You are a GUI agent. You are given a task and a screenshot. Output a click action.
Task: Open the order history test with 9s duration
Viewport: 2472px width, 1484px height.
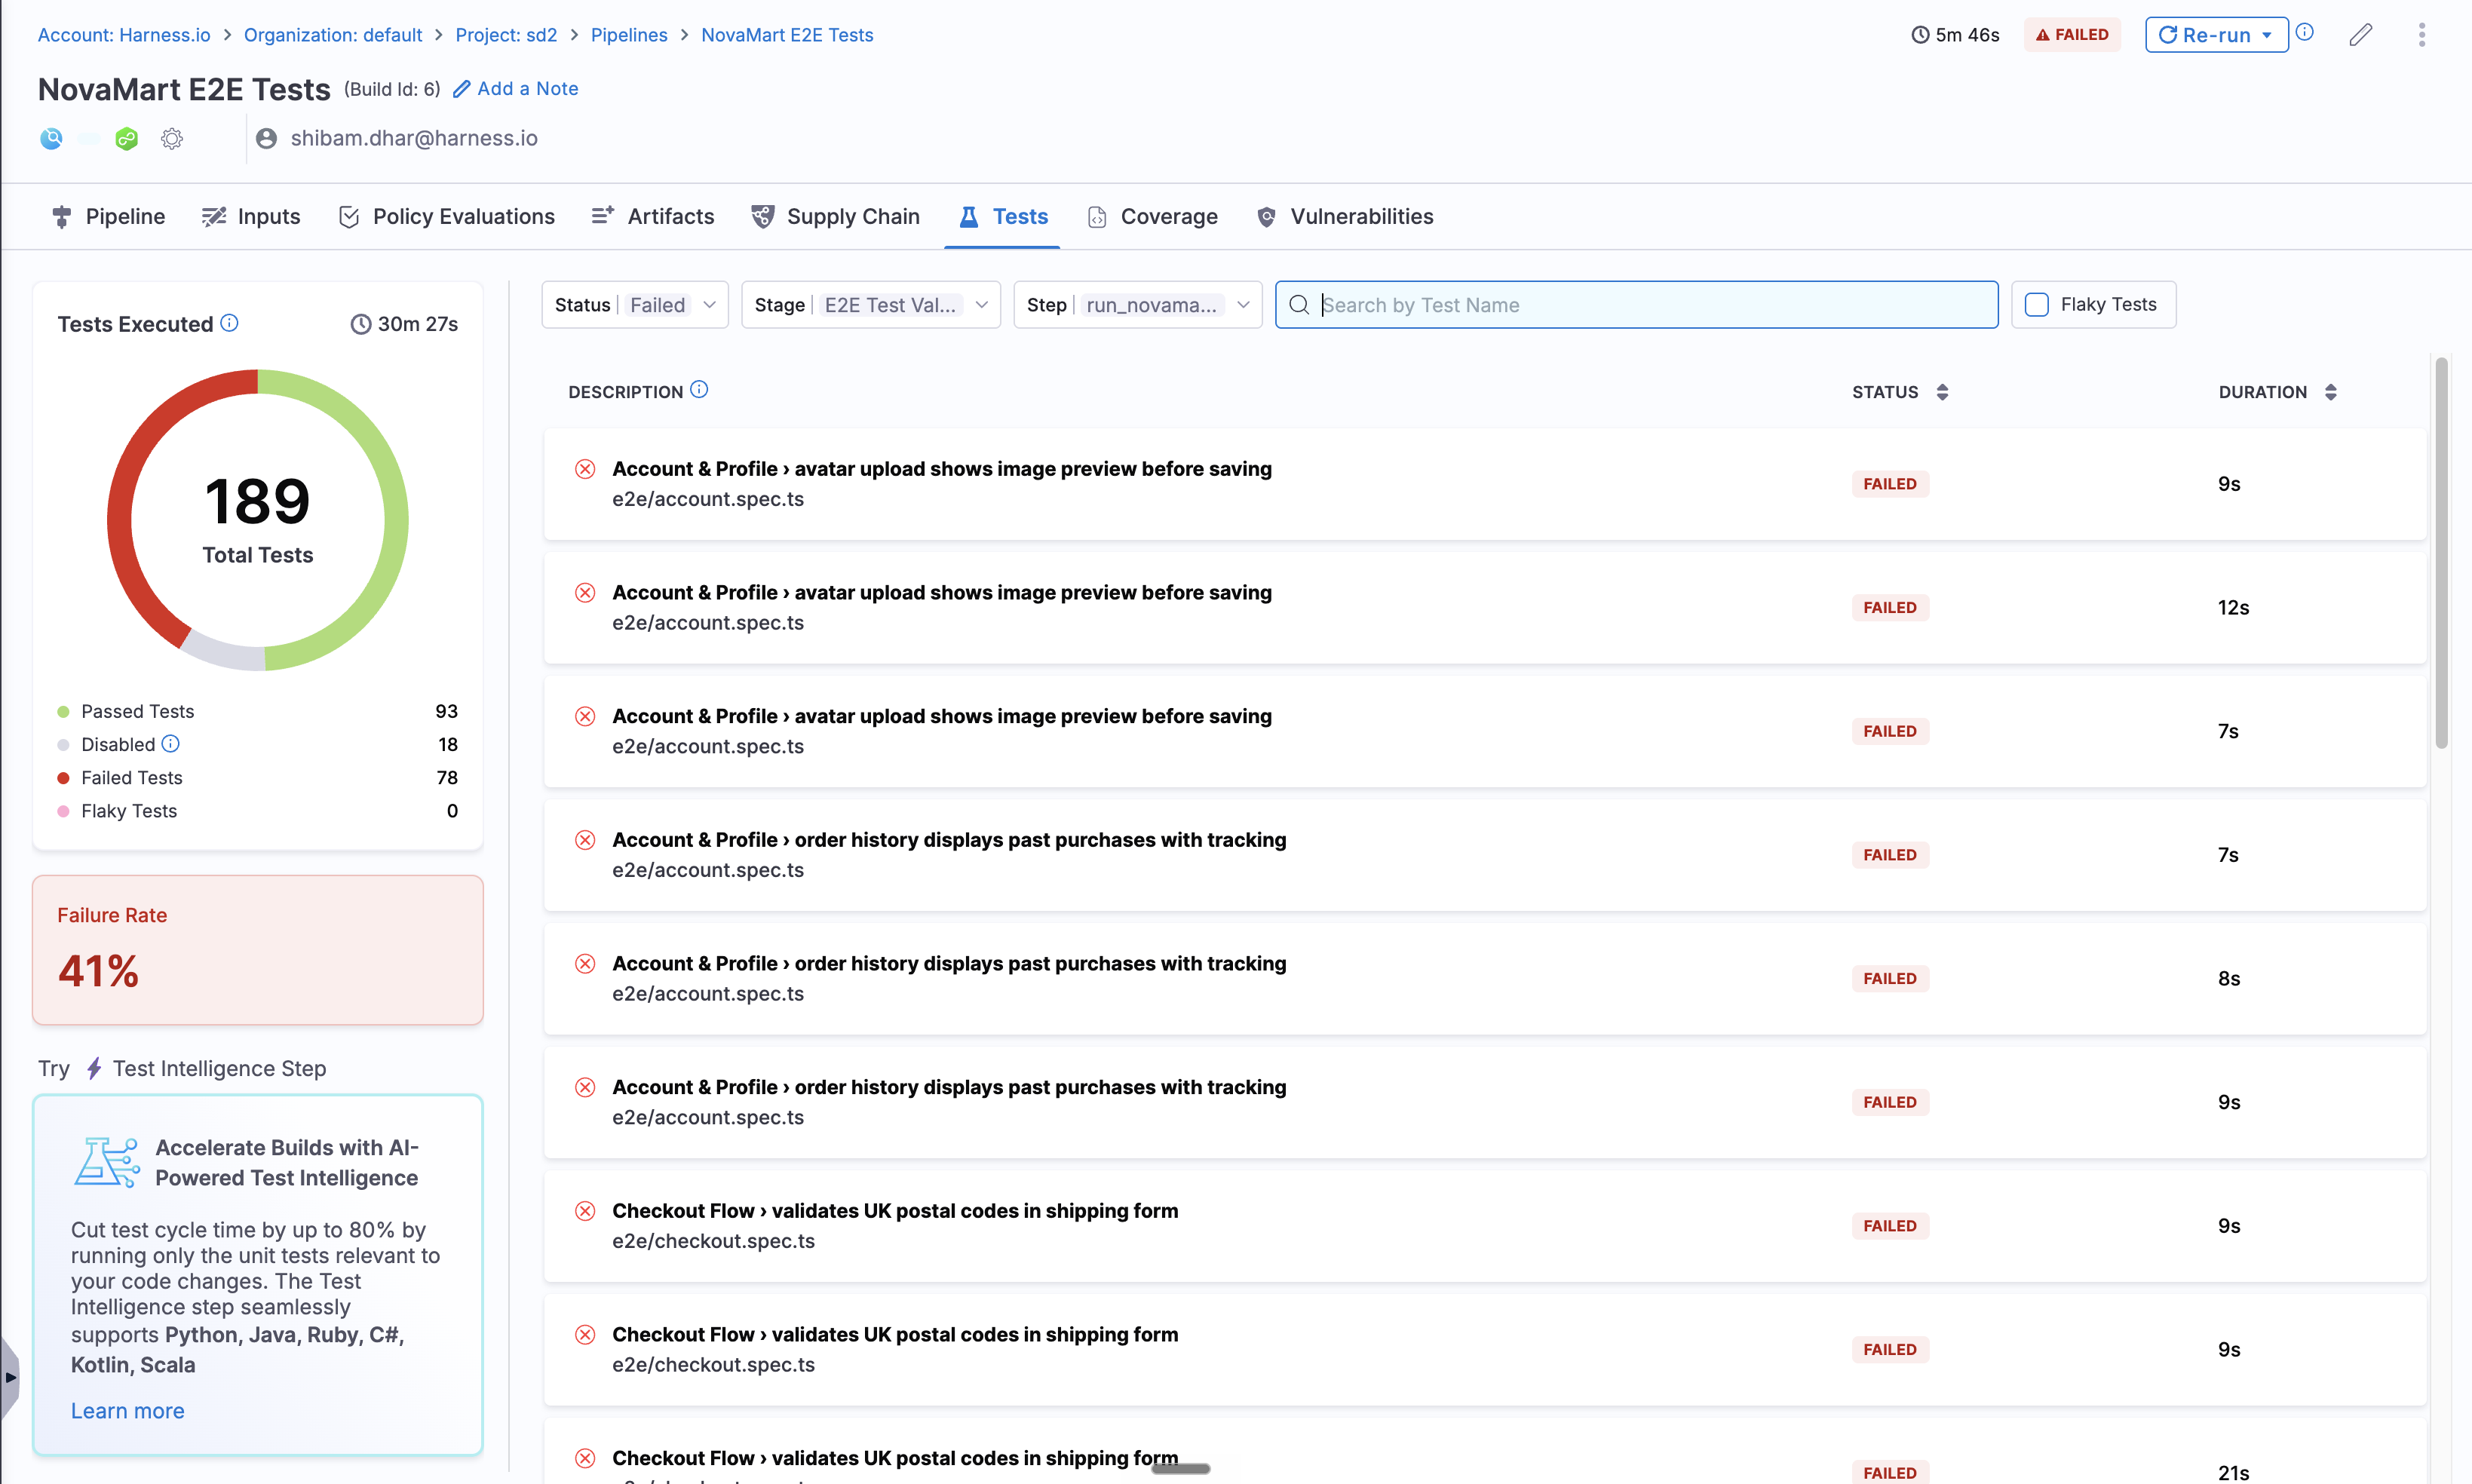pos(1485,1102)
